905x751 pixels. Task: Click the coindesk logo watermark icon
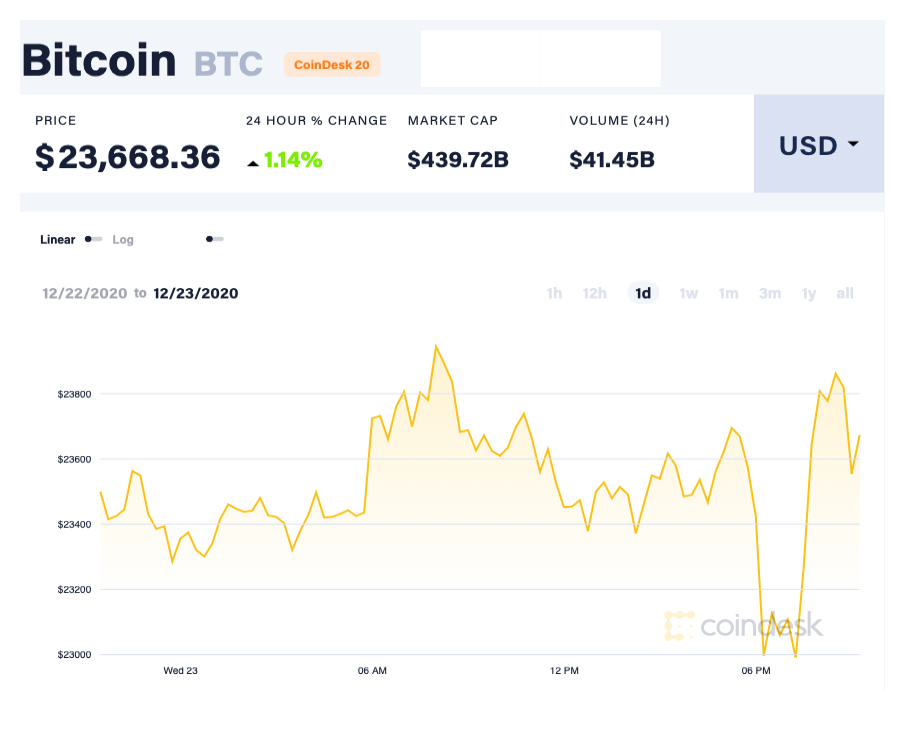coord(680,626)
